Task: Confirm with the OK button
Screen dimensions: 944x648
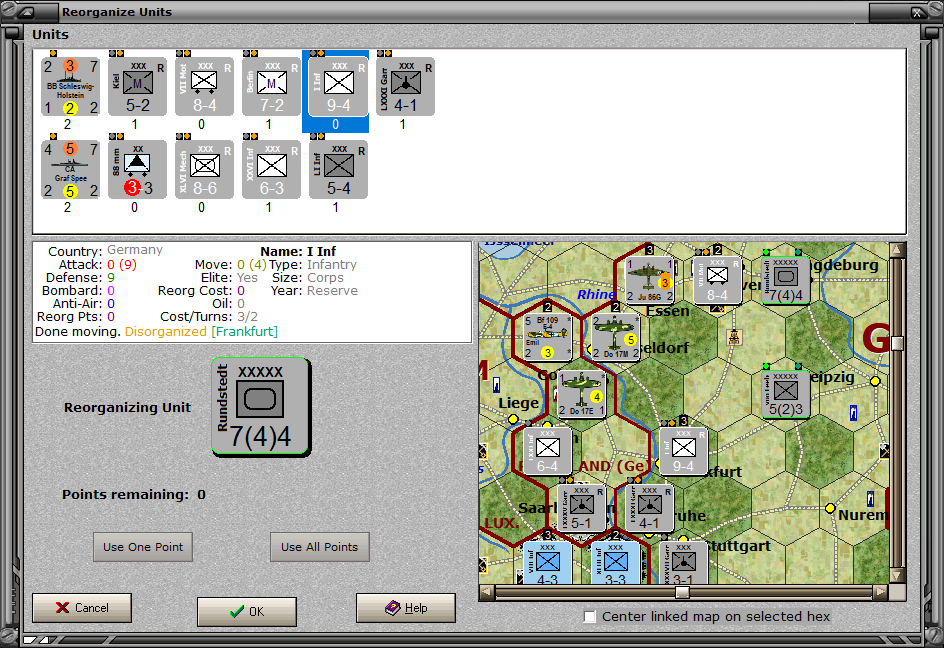Action: [247, 611]
